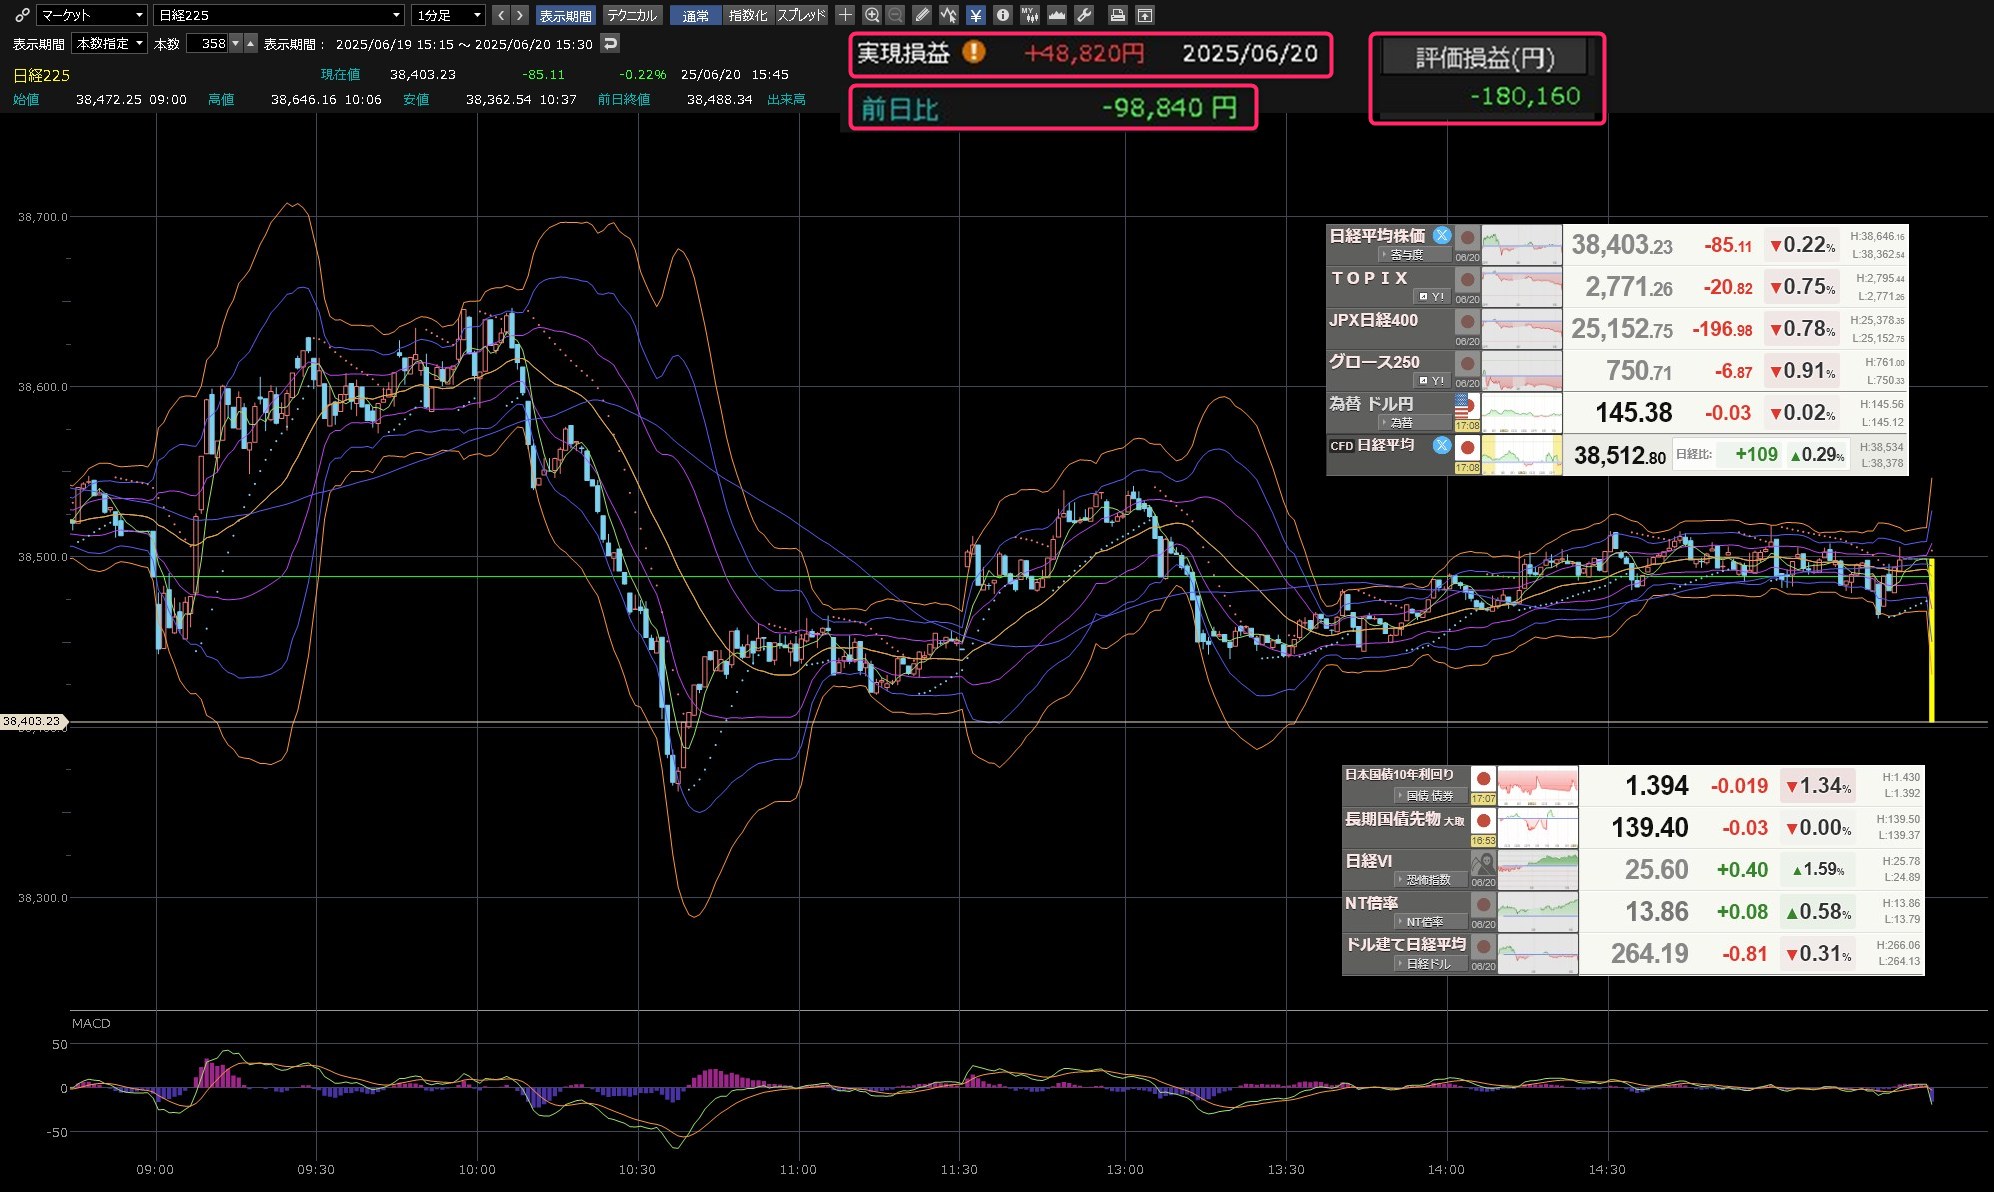Click the 評価損益(円) header button
Viewport: 1994px width, 1192px height.
[x=1485, y=58]
